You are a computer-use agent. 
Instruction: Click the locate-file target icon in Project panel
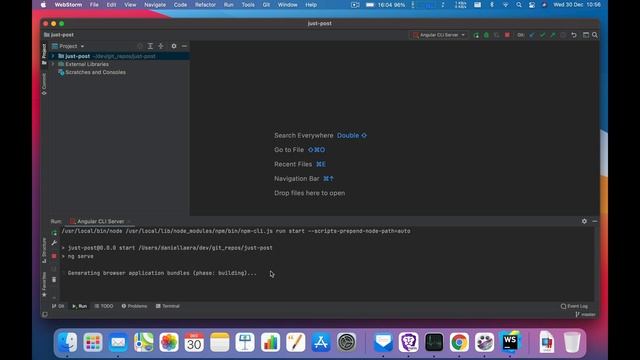tap(140, 46)
